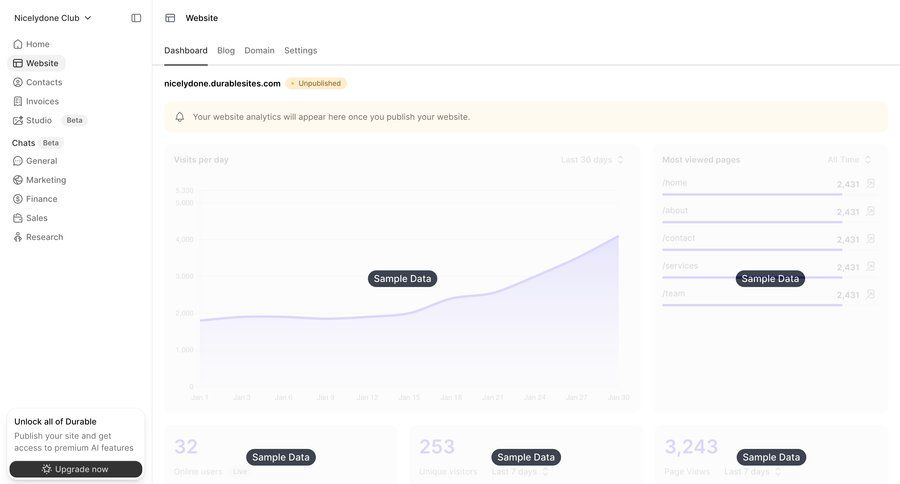Open the external link icon for /contact
Screen dimensions: 900x484
(870, 239)
